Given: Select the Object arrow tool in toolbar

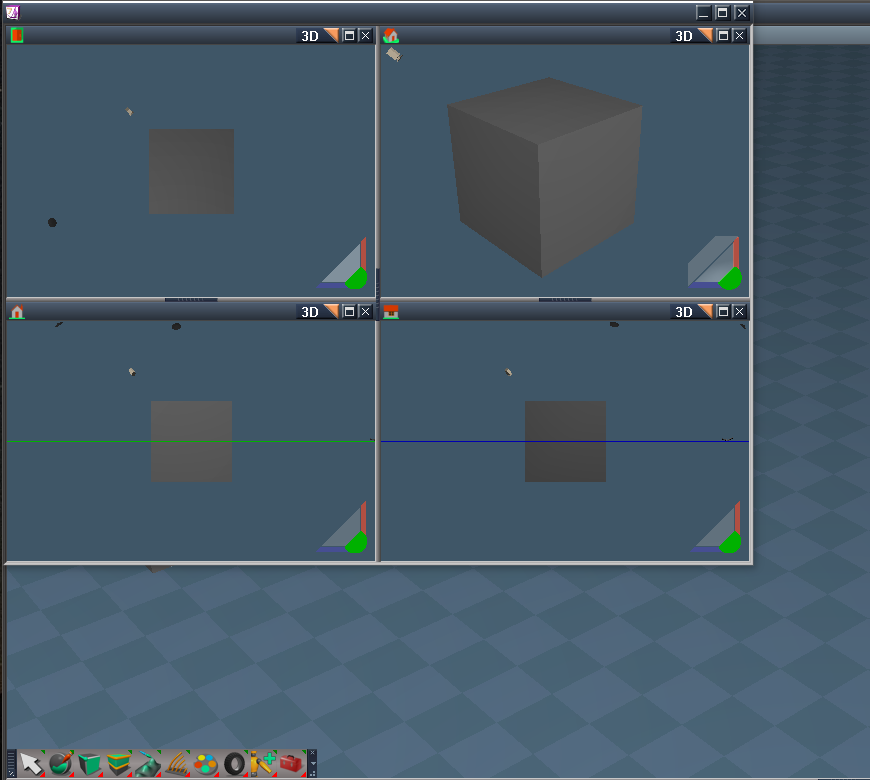Looking at the screenshot, I should [31, 764].
